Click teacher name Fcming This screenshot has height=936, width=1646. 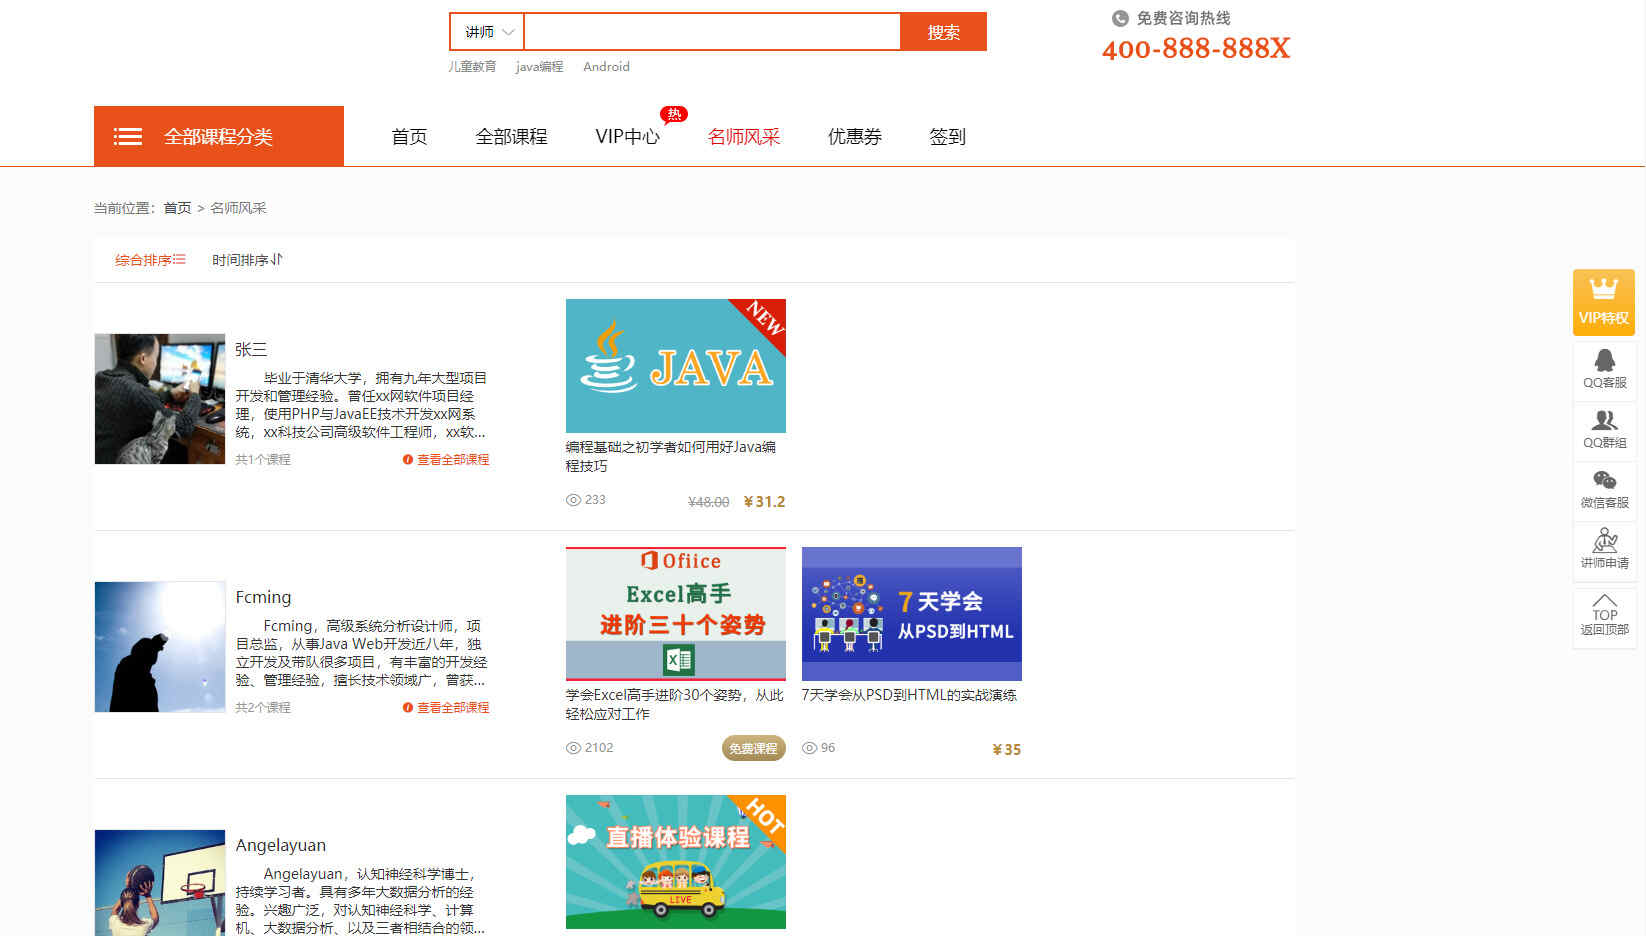click(x=263, y=597)
